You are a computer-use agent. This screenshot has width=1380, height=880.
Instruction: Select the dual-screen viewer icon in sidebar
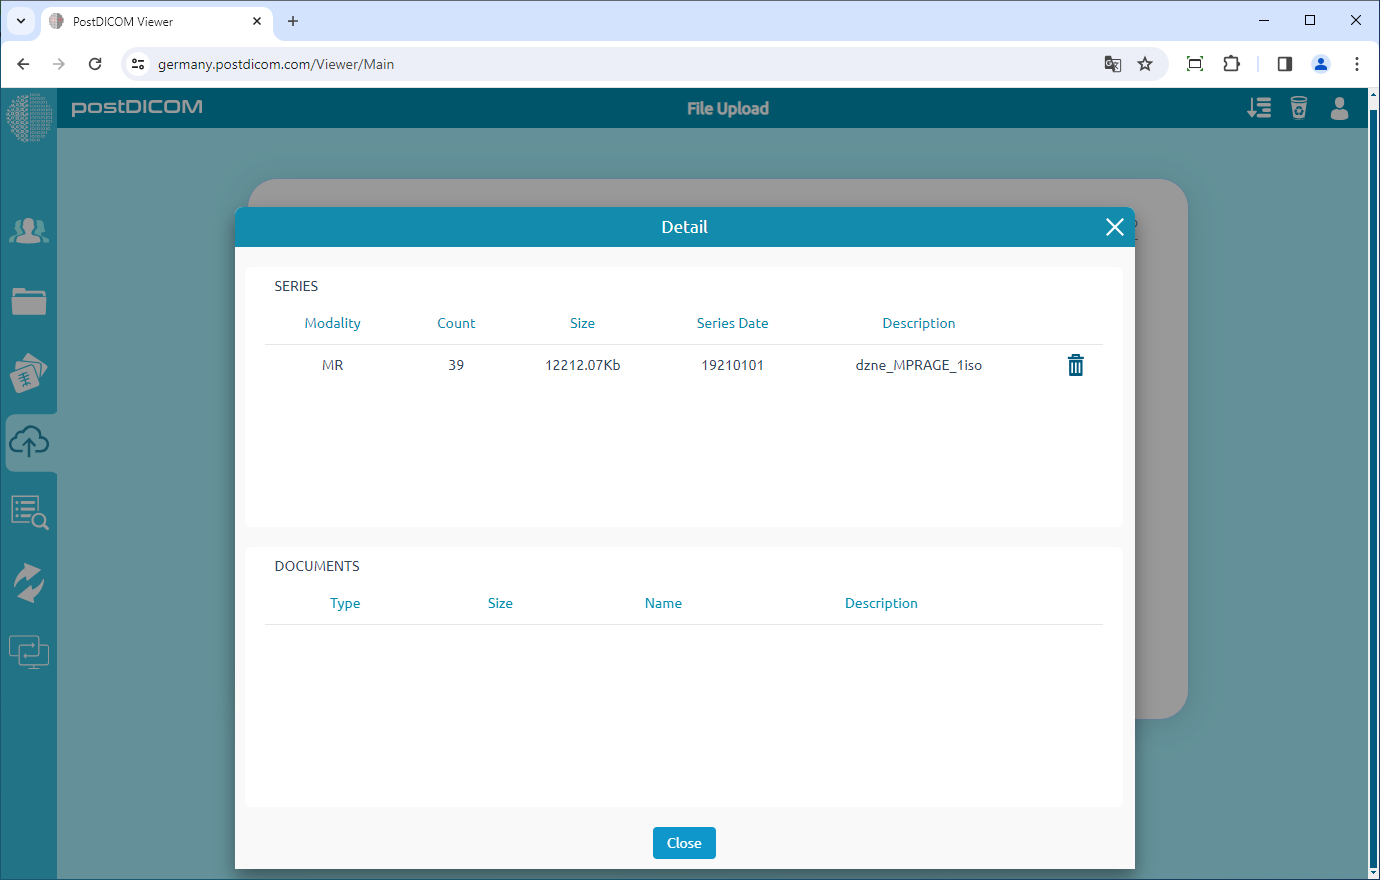point(29,651)
